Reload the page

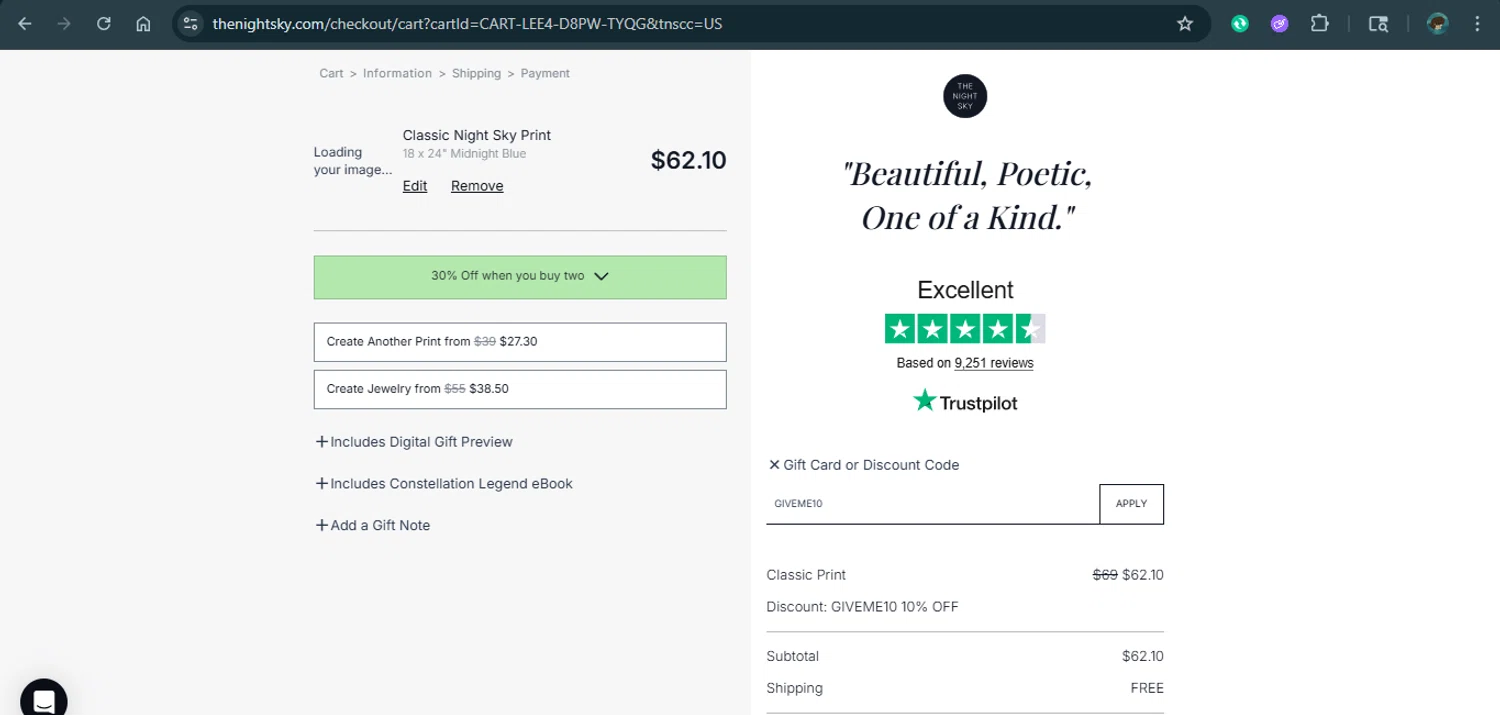tap(104, 24)
